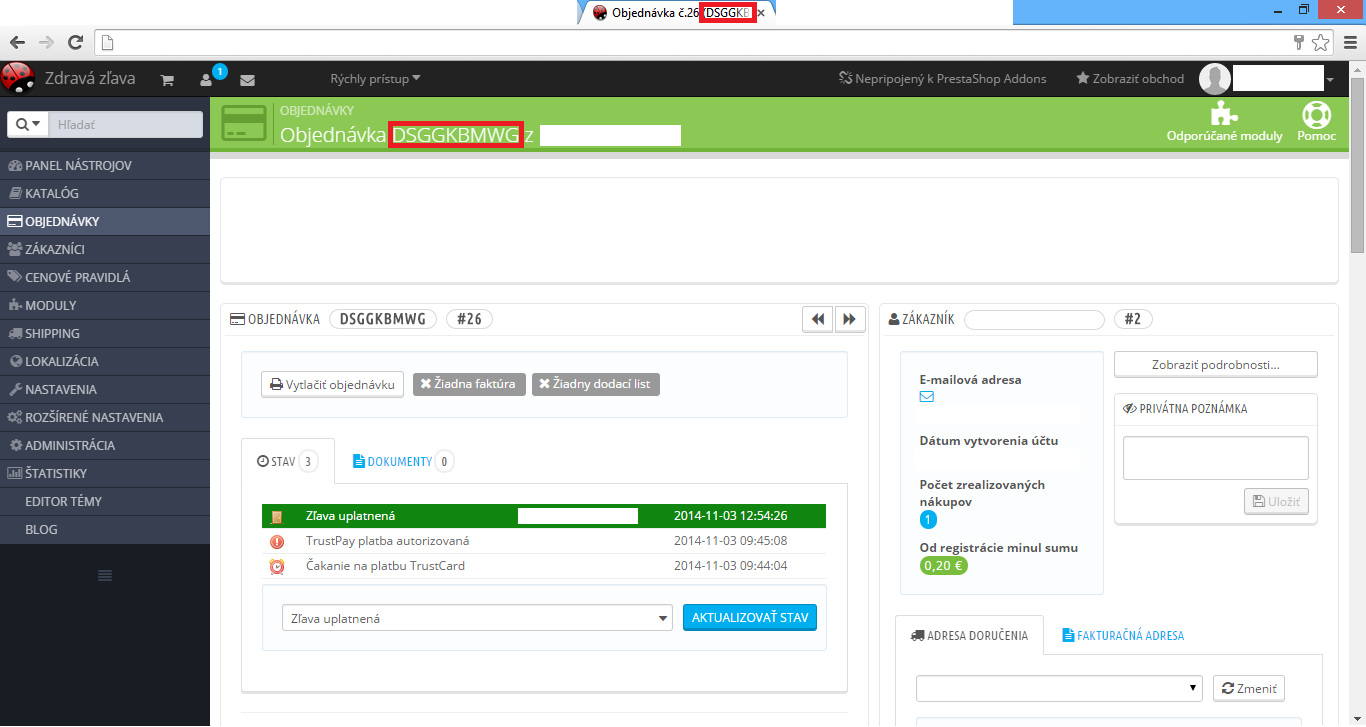Open the delivery address dropdown

coord(1060,688)
